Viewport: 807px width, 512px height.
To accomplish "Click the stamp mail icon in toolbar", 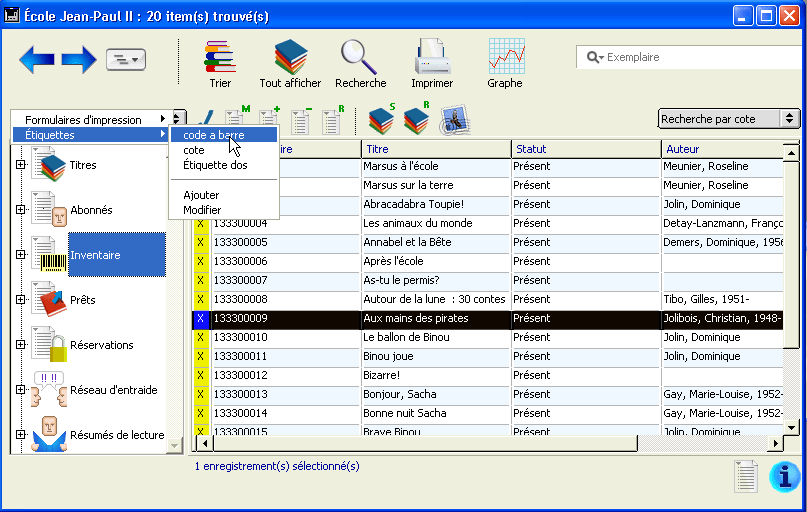I will (455, 120).
